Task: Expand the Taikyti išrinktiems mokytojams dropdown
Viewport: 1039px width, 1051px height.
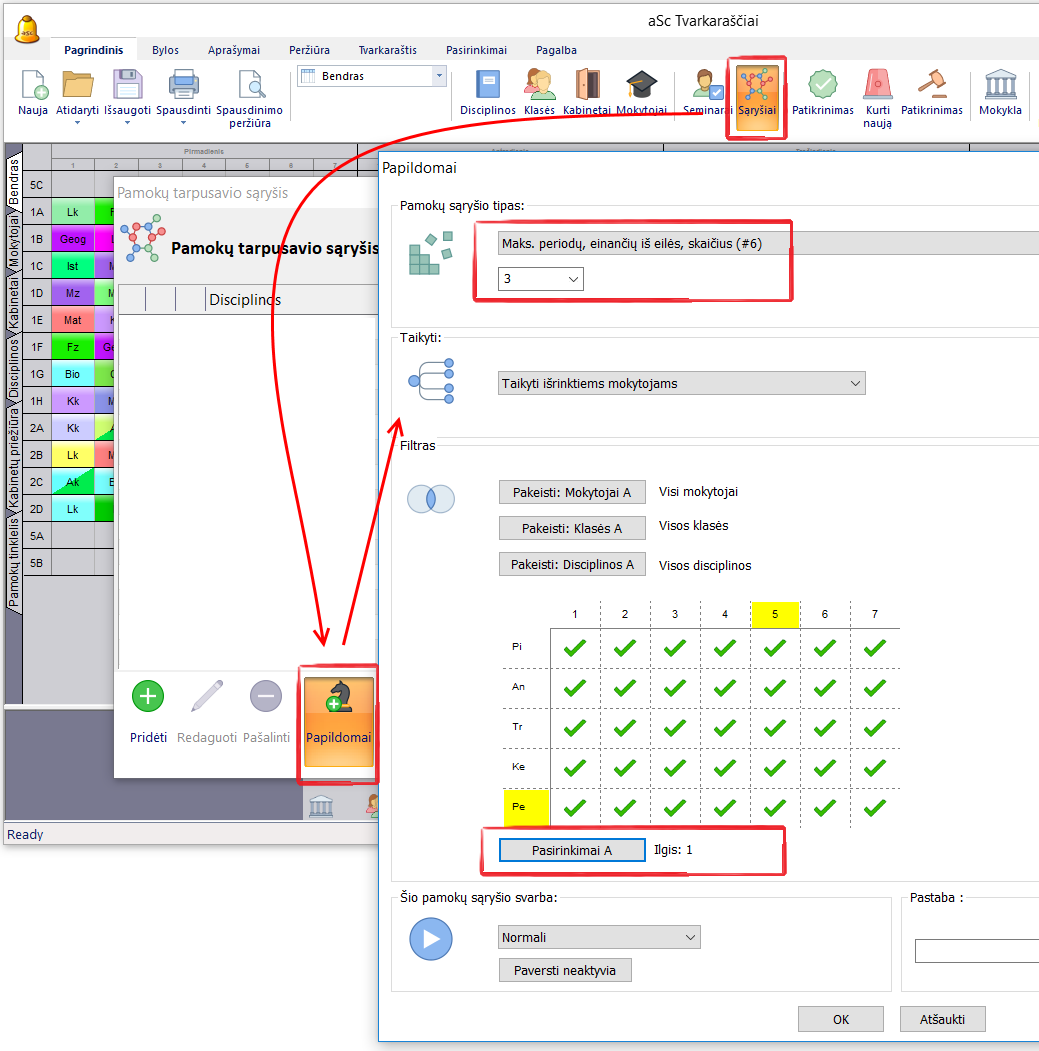Action: (x=681, y=383)
